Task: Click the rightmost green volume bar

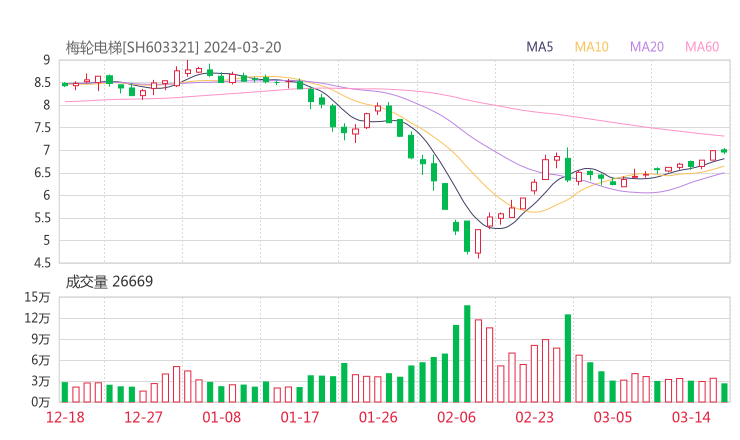Action: [x=724, y=392]
